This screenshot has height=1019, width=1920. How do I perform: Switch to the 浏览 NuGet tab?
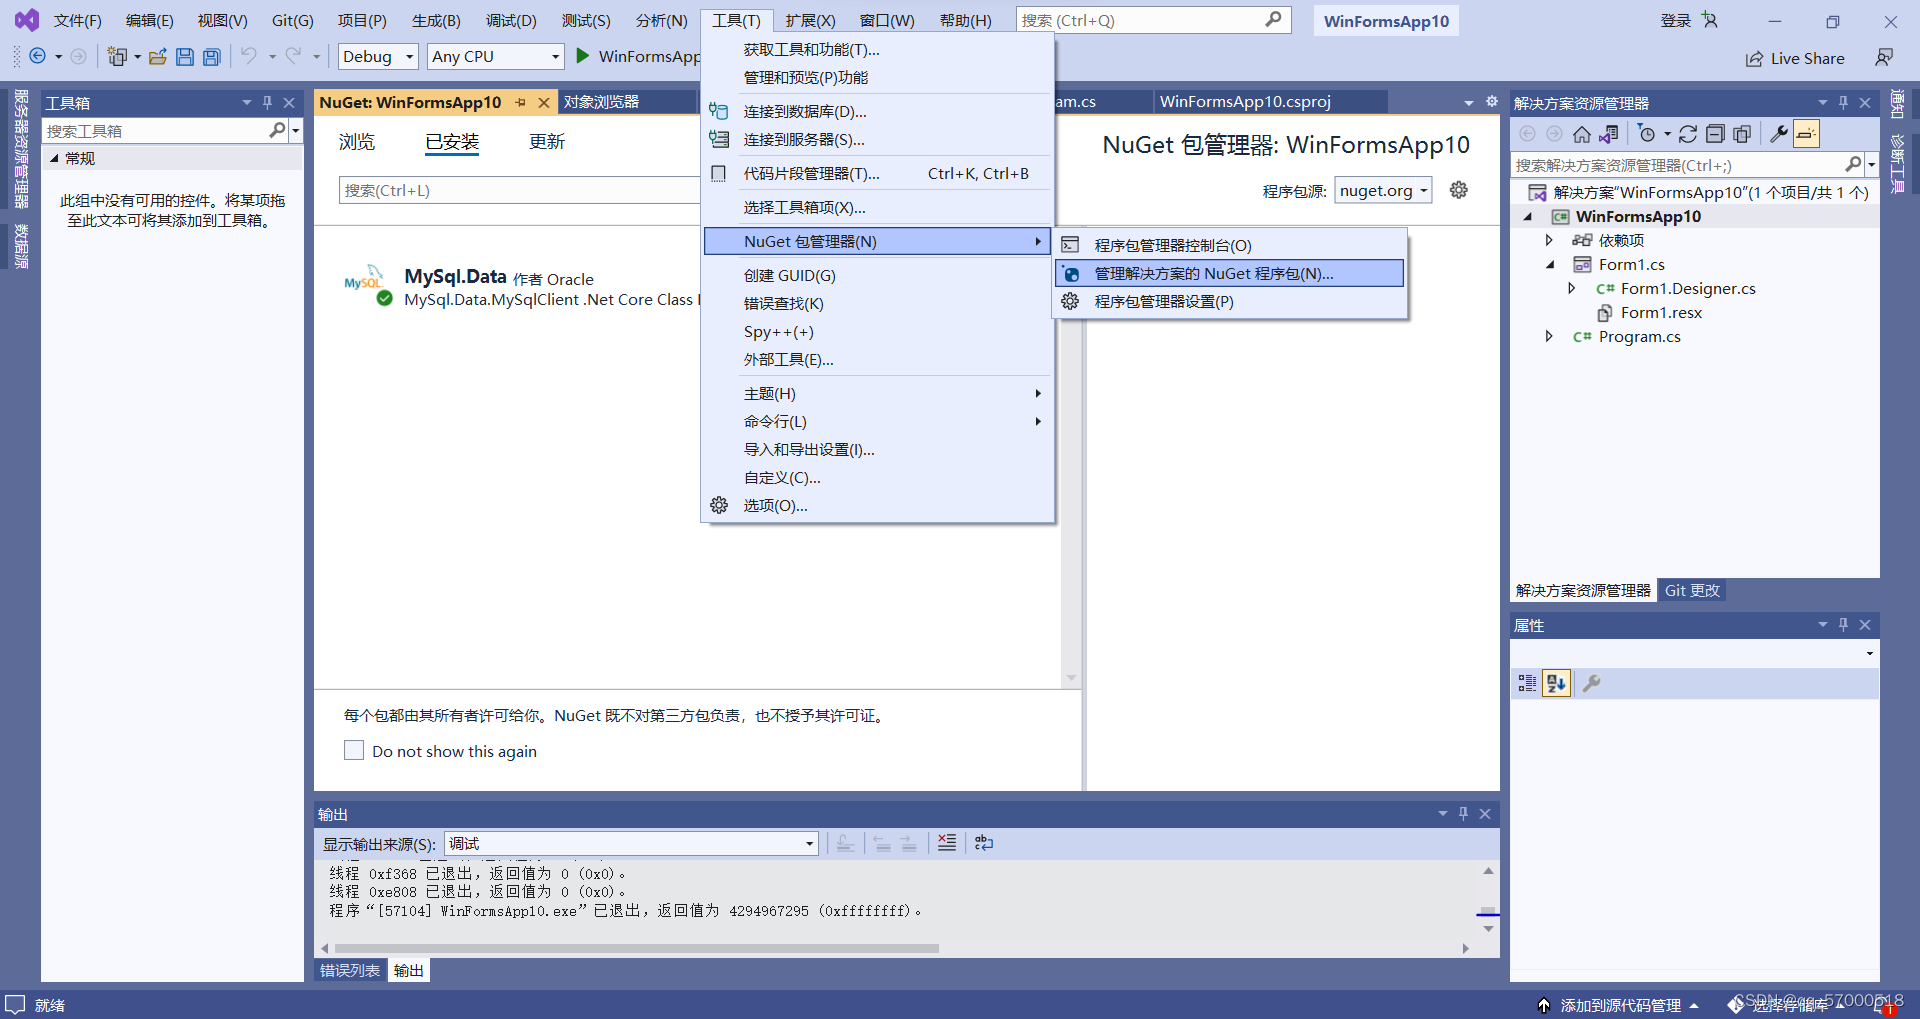coord(356,142)
